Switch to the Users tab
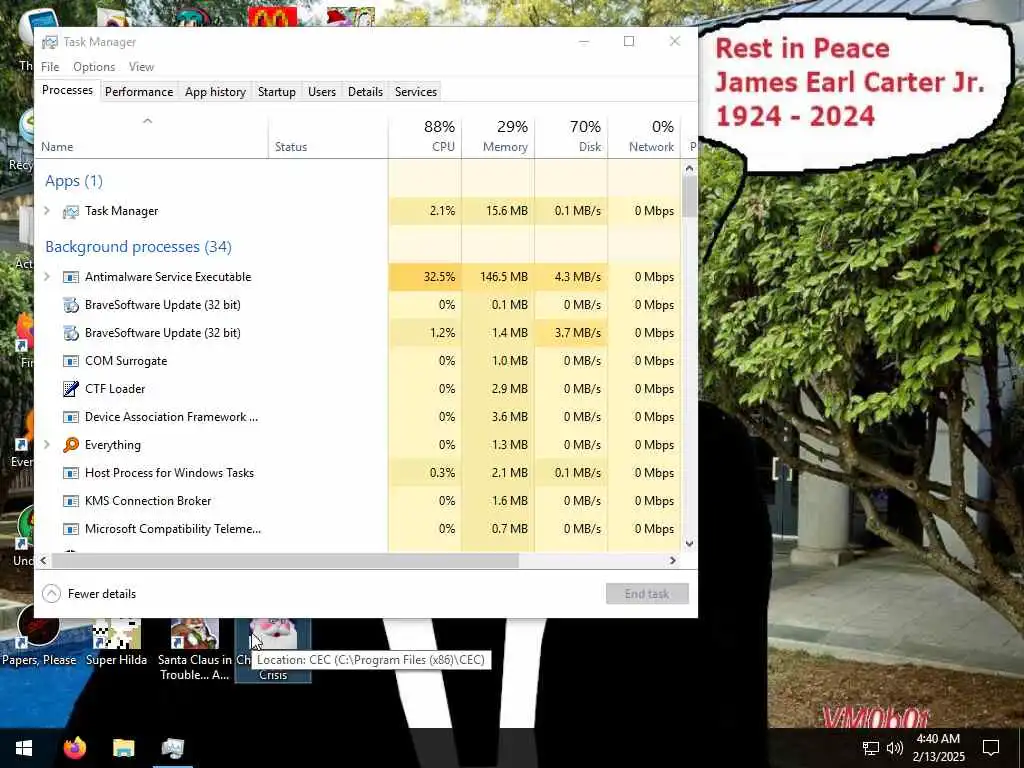Viewport: 1024px width, 768px height. click(321, 92)
